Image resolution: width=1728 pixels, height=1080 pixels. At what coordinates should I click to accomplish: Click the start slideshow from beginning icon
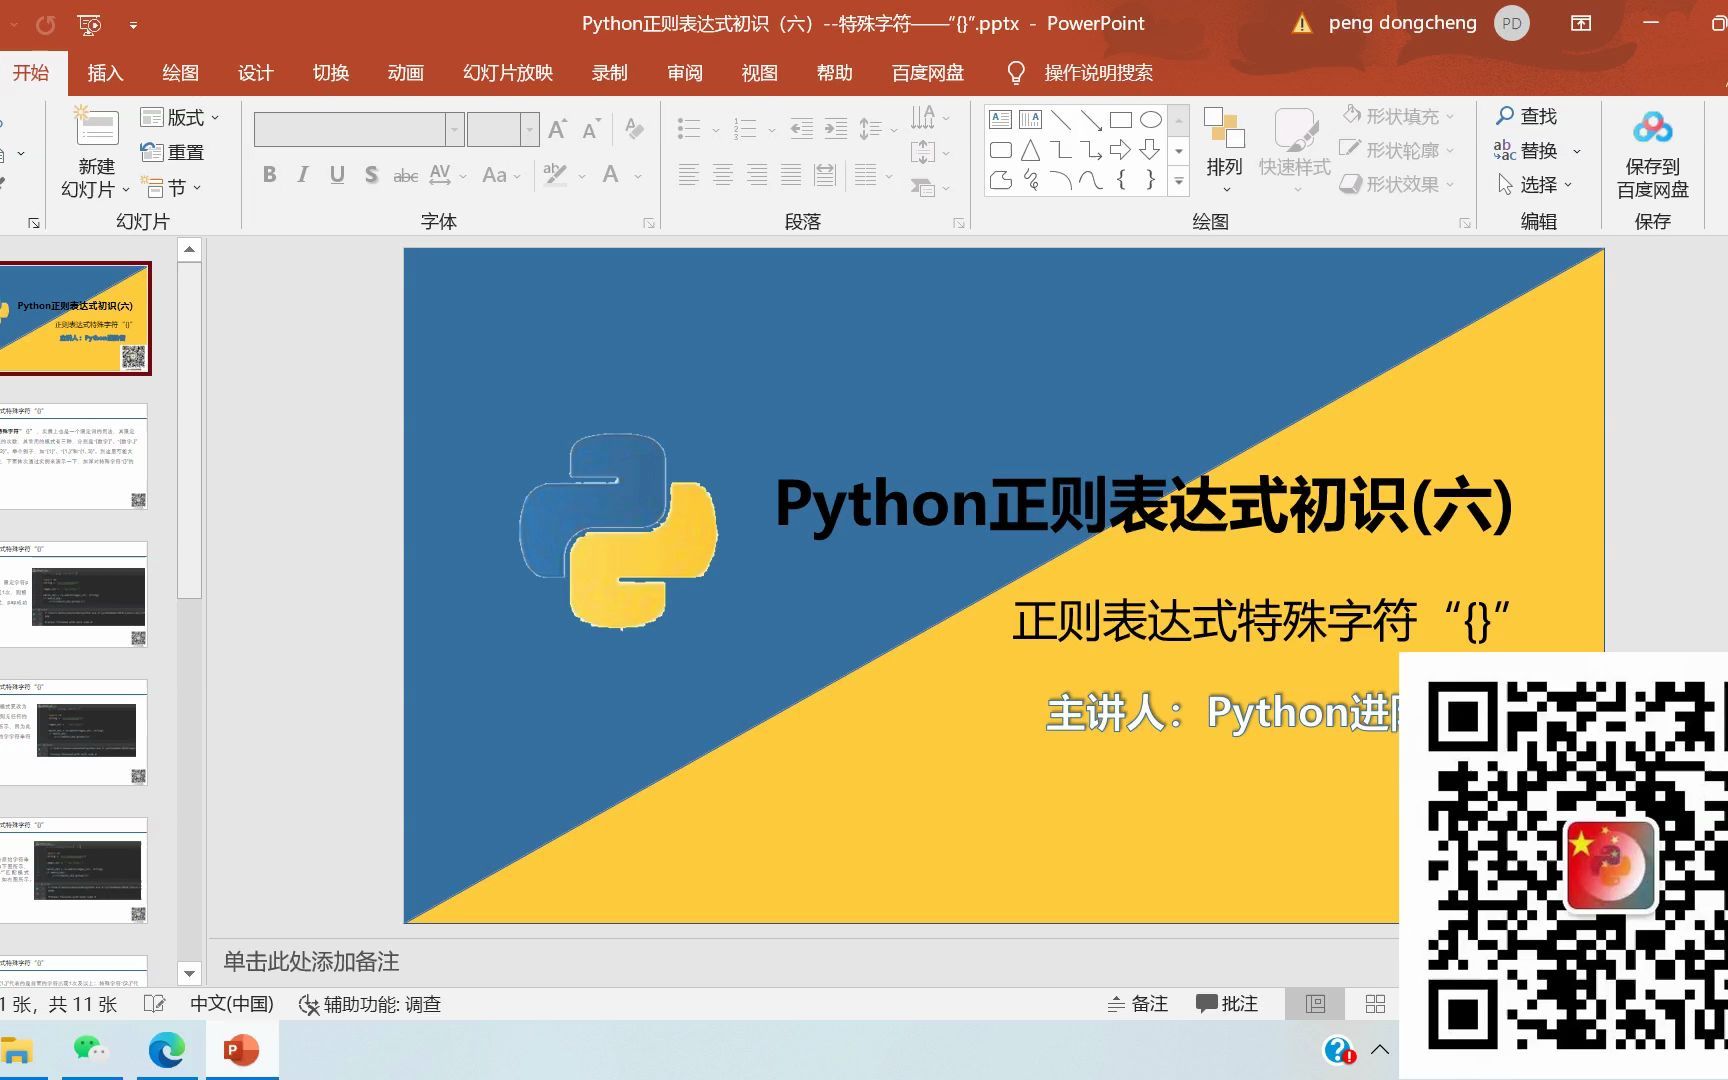(90, 24)
